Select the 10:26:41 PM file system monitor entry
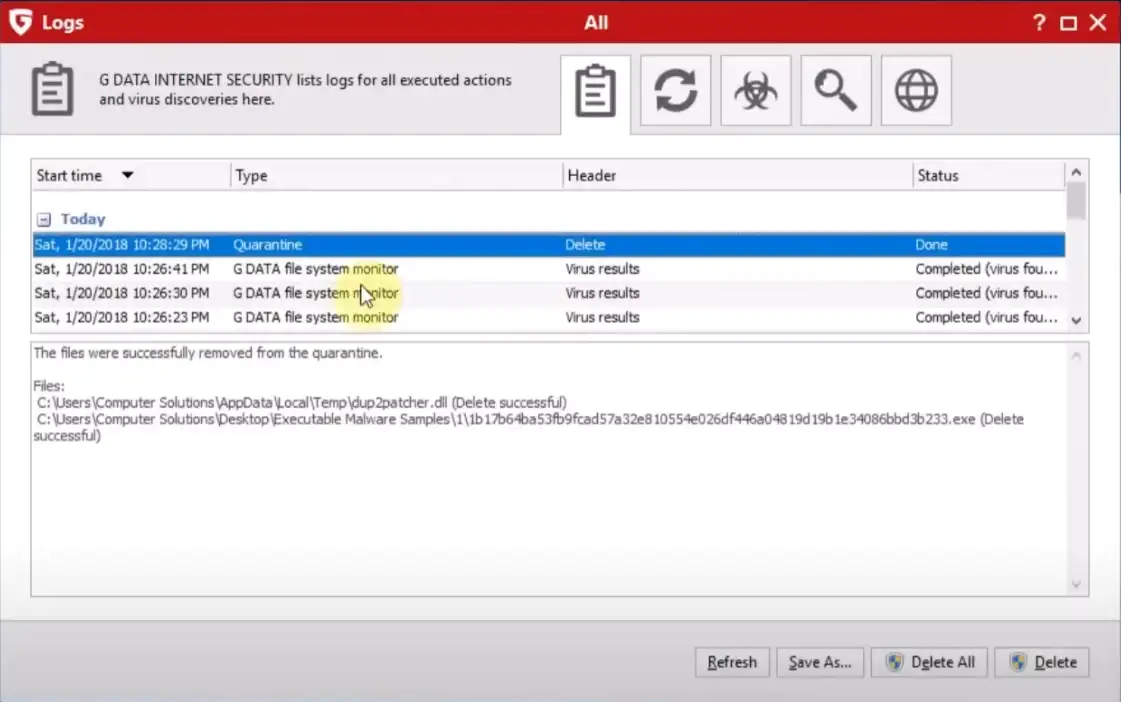 pyautogui.click(x=316, y=269)
